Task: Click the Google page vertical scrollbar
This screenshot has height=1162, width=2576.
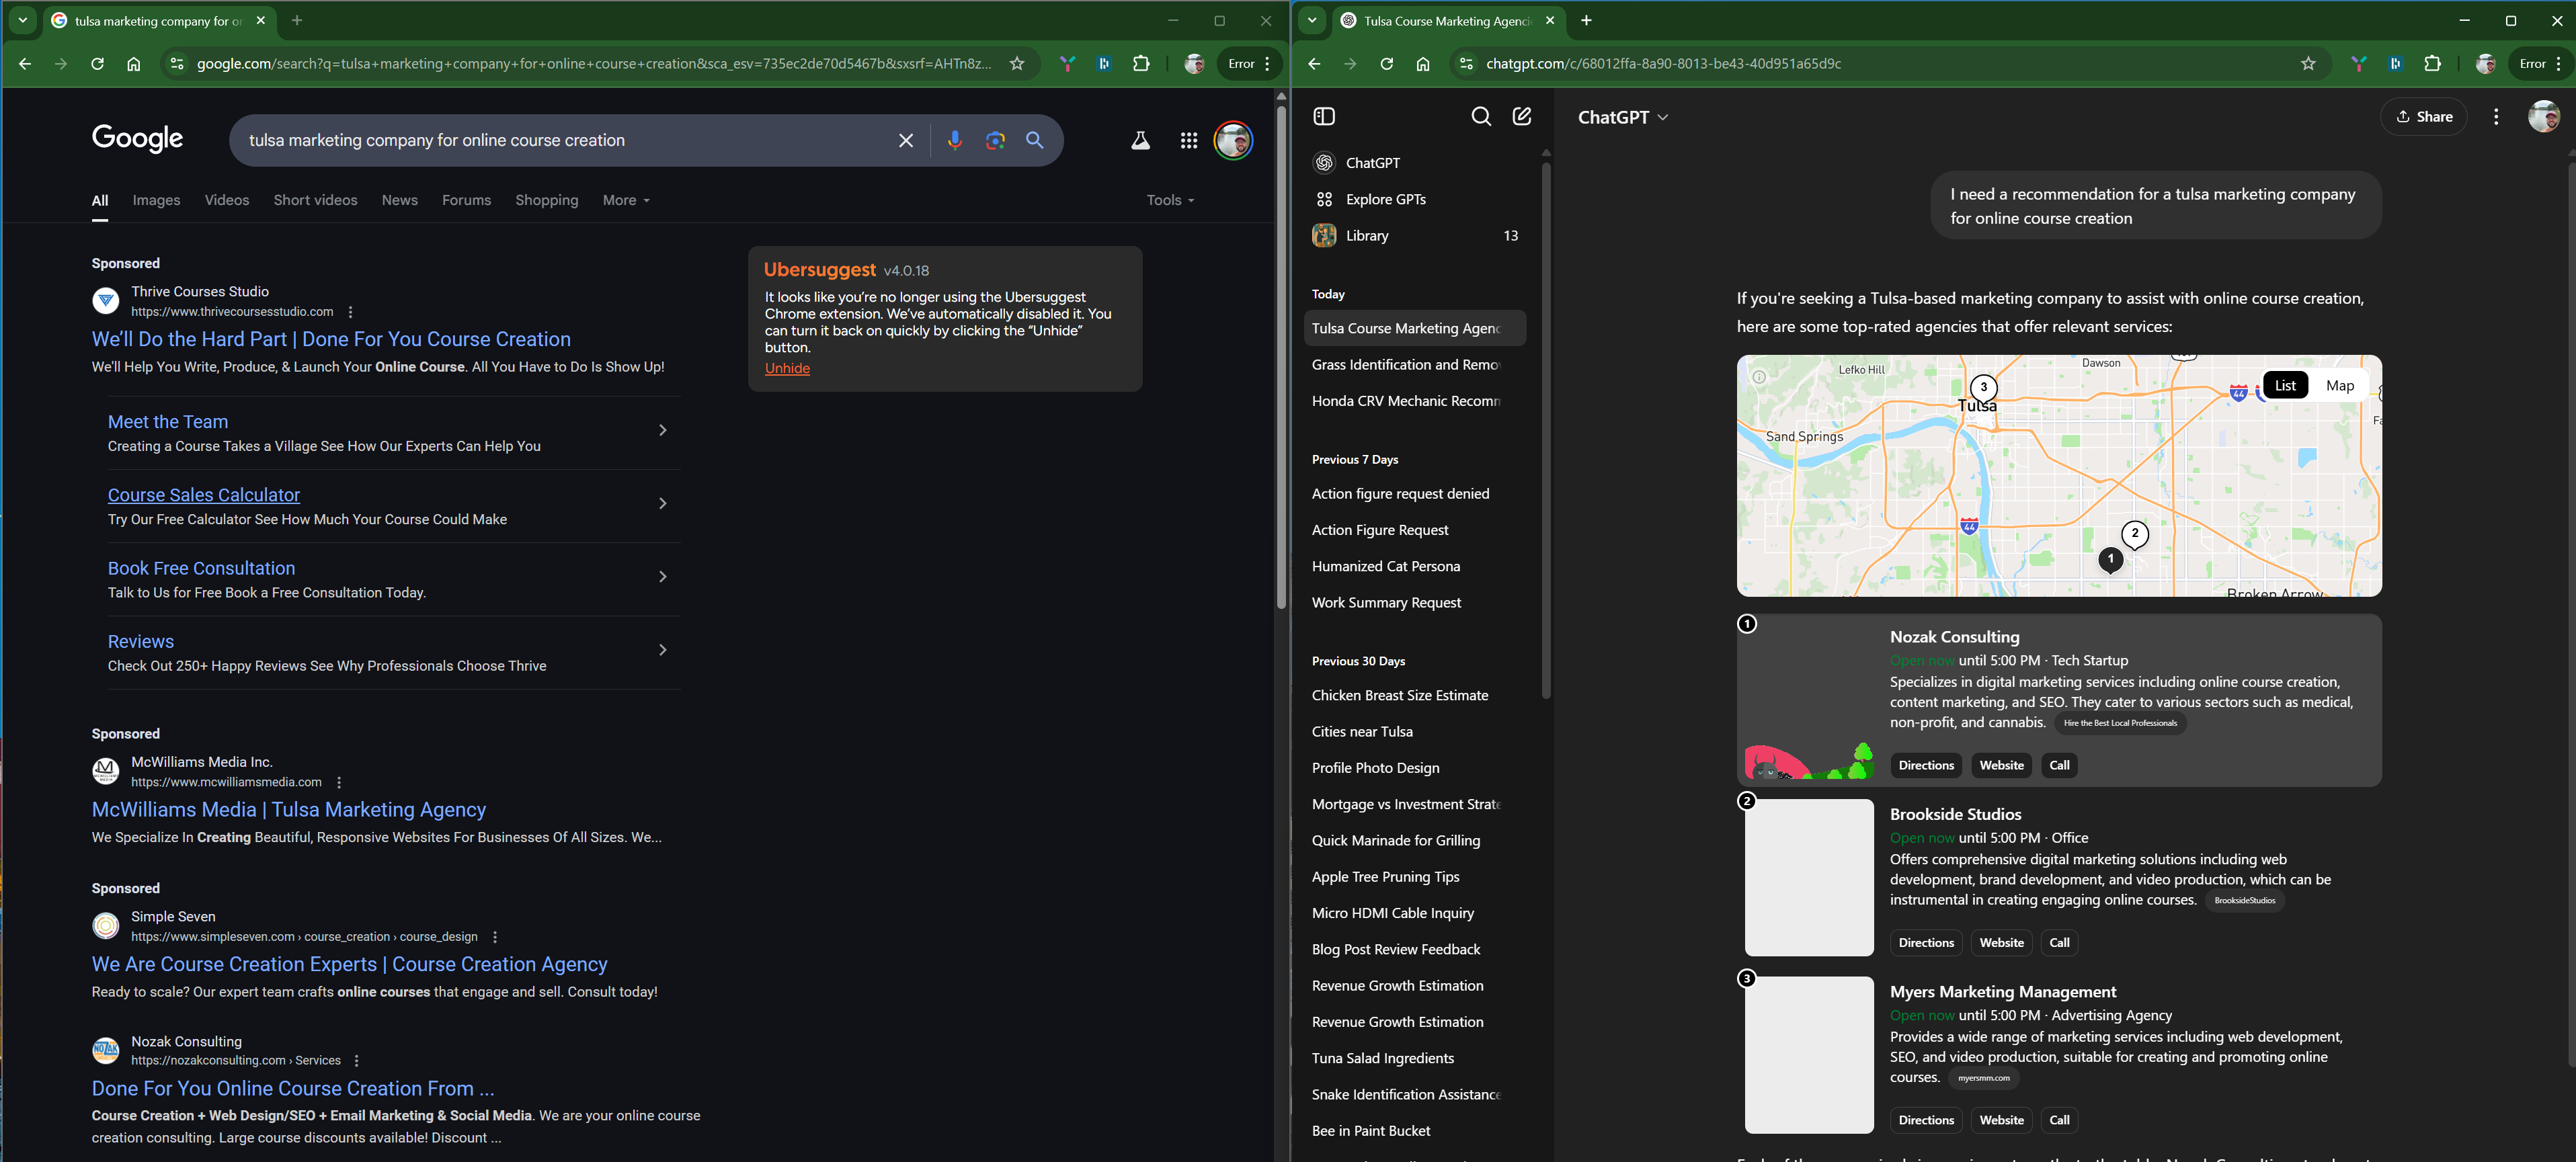Action: click(x=1281, y=357)
